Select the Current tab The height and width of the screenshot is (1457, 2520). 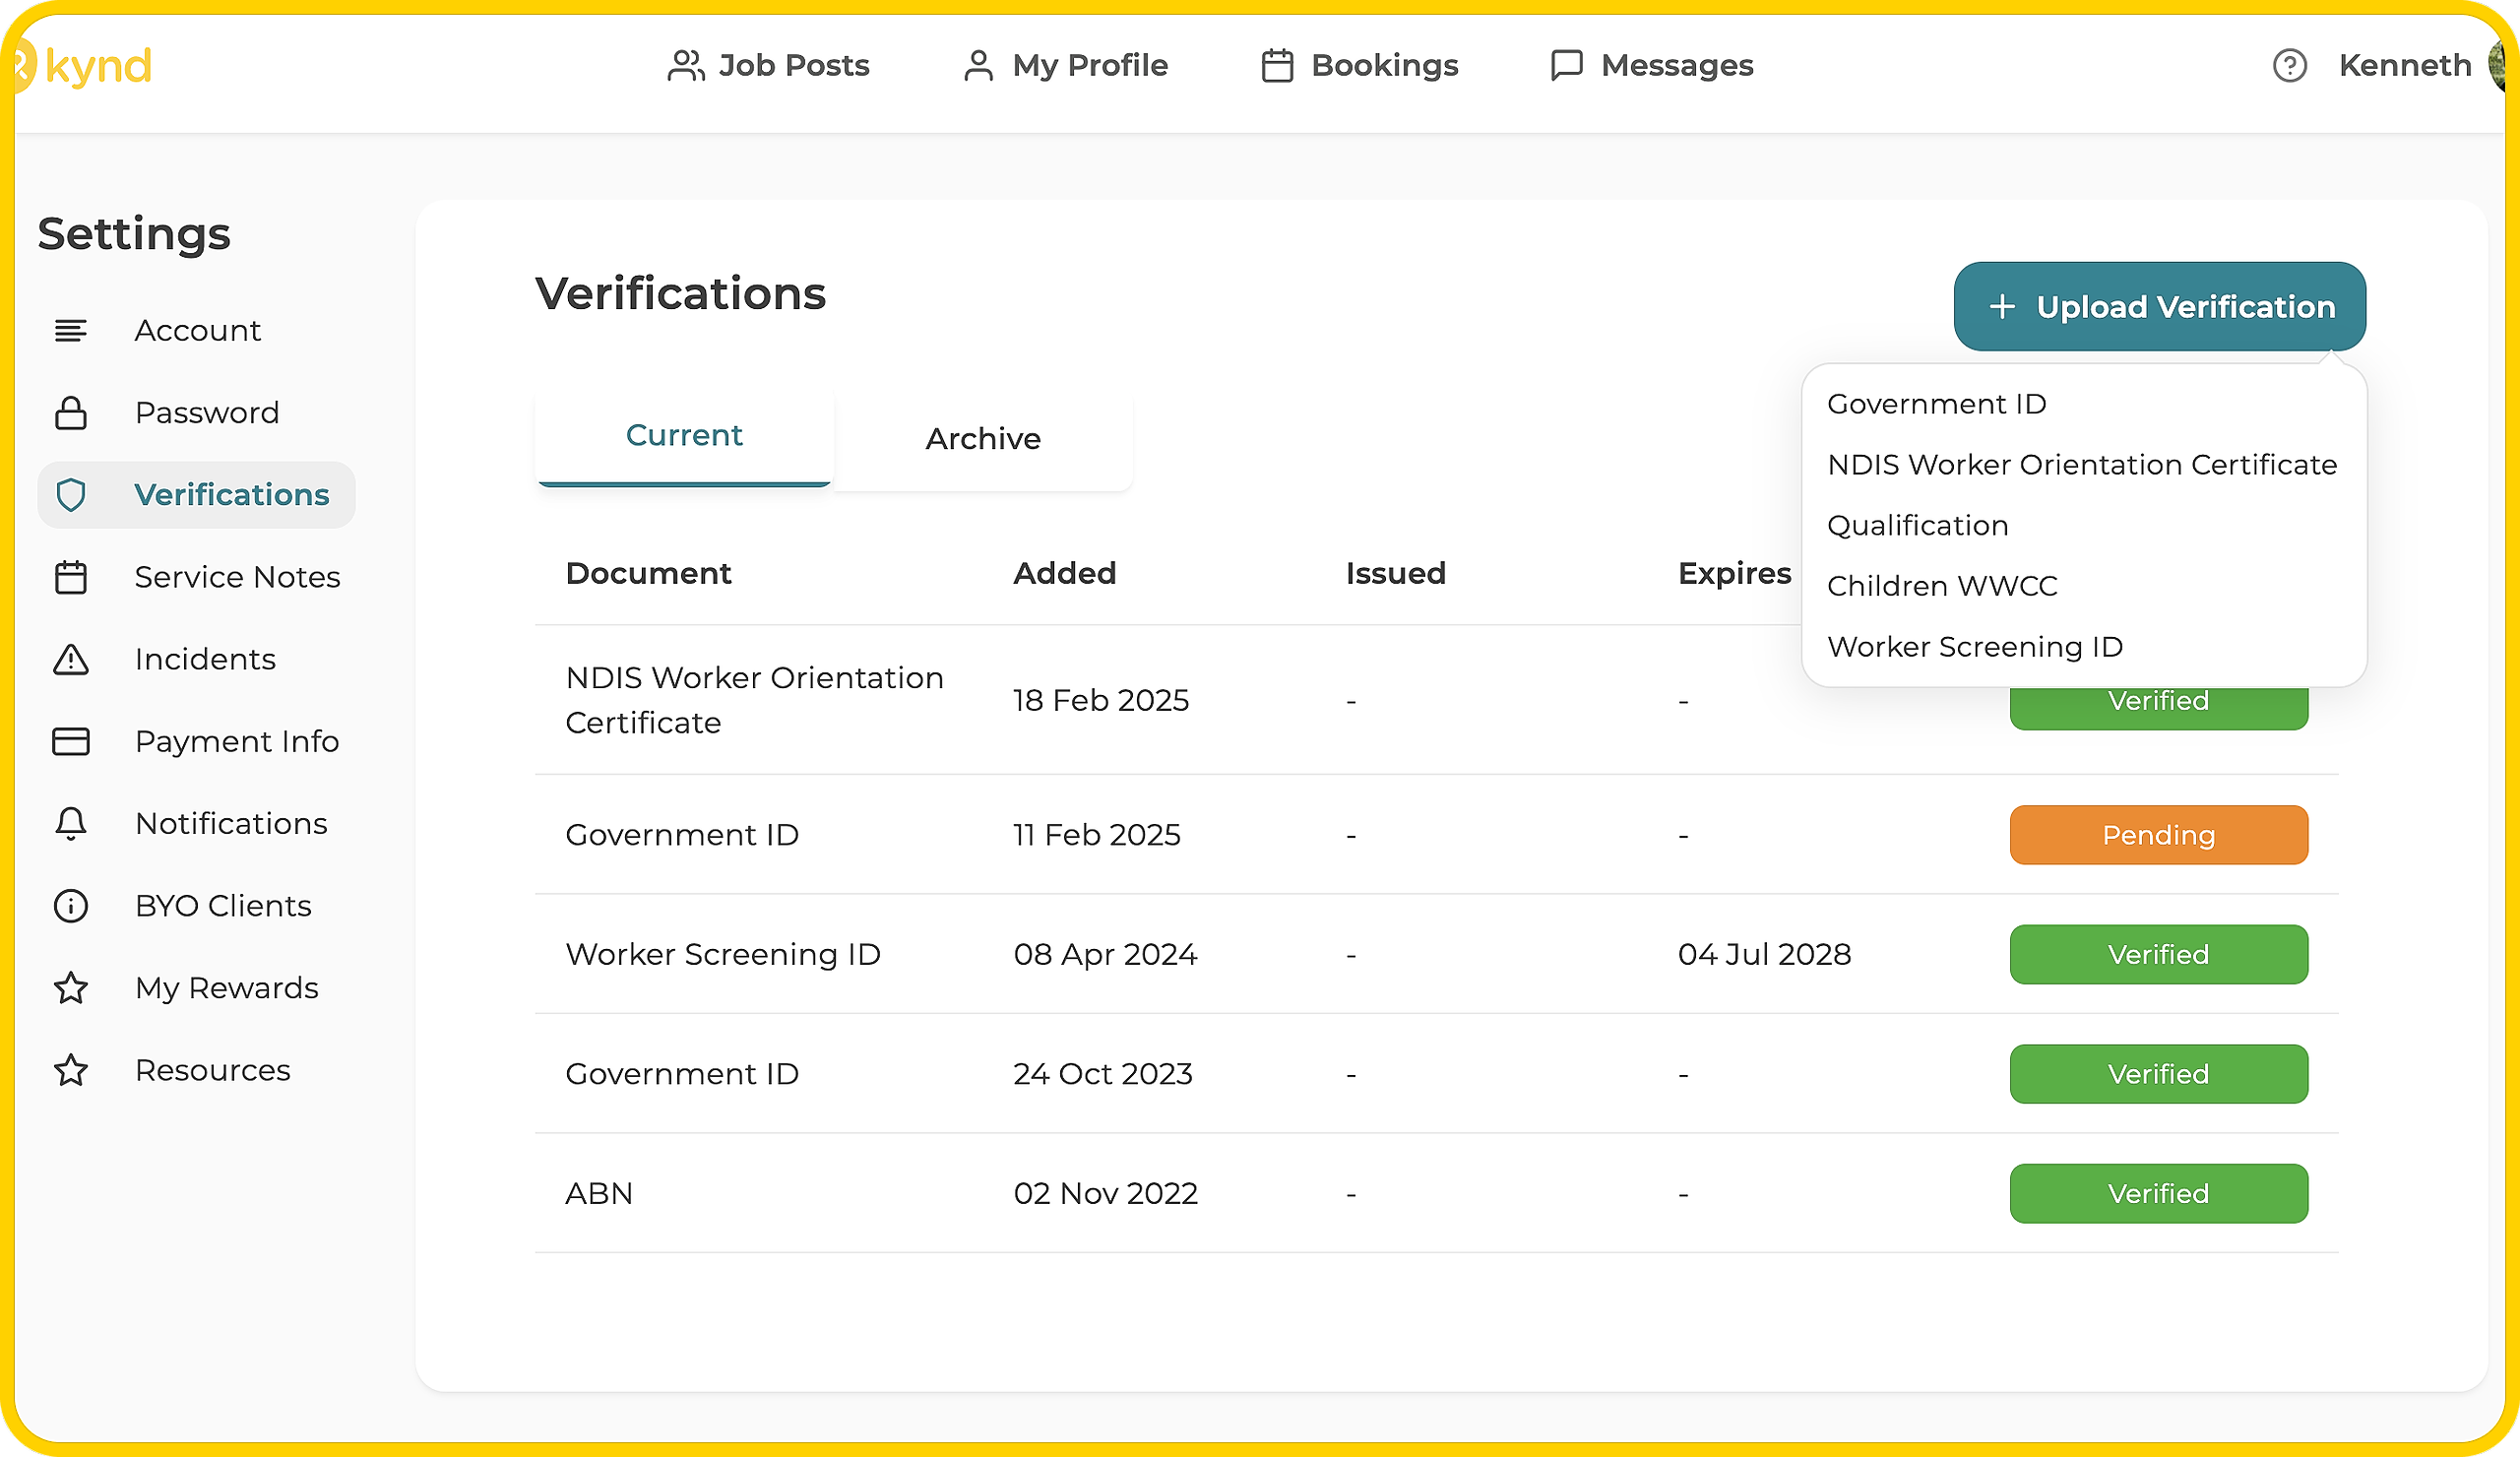tap(684, 436)
